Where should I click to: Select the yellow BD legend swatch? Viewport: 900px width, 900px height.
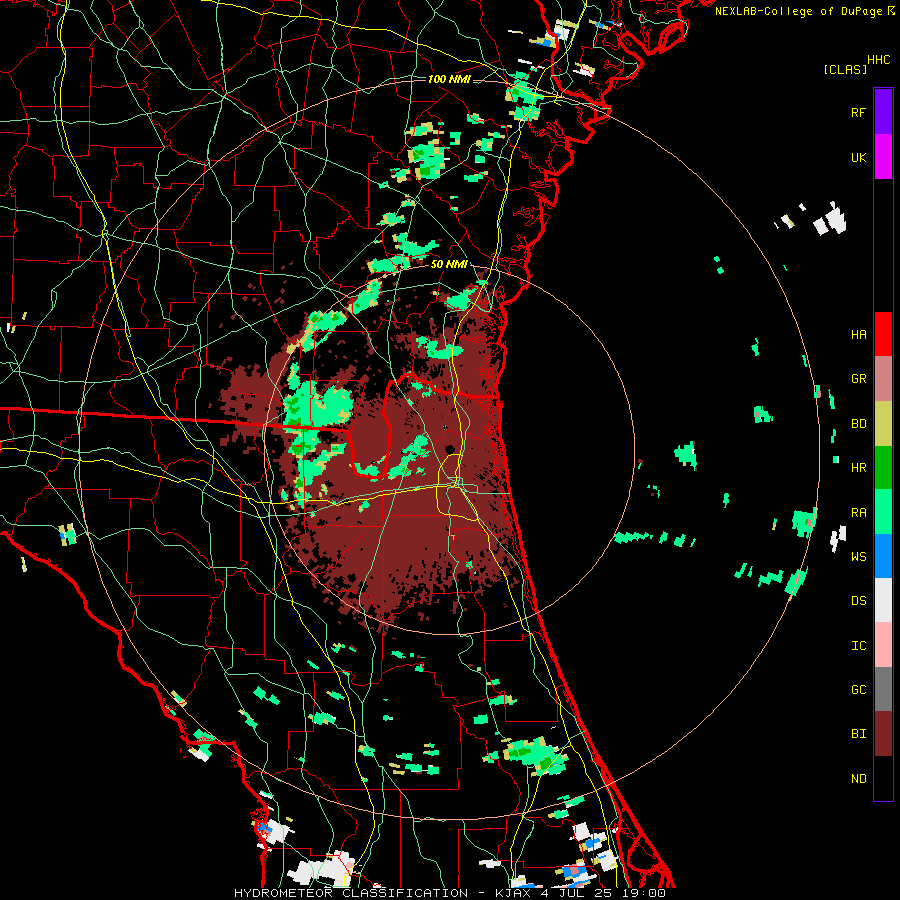pos(883,424)
